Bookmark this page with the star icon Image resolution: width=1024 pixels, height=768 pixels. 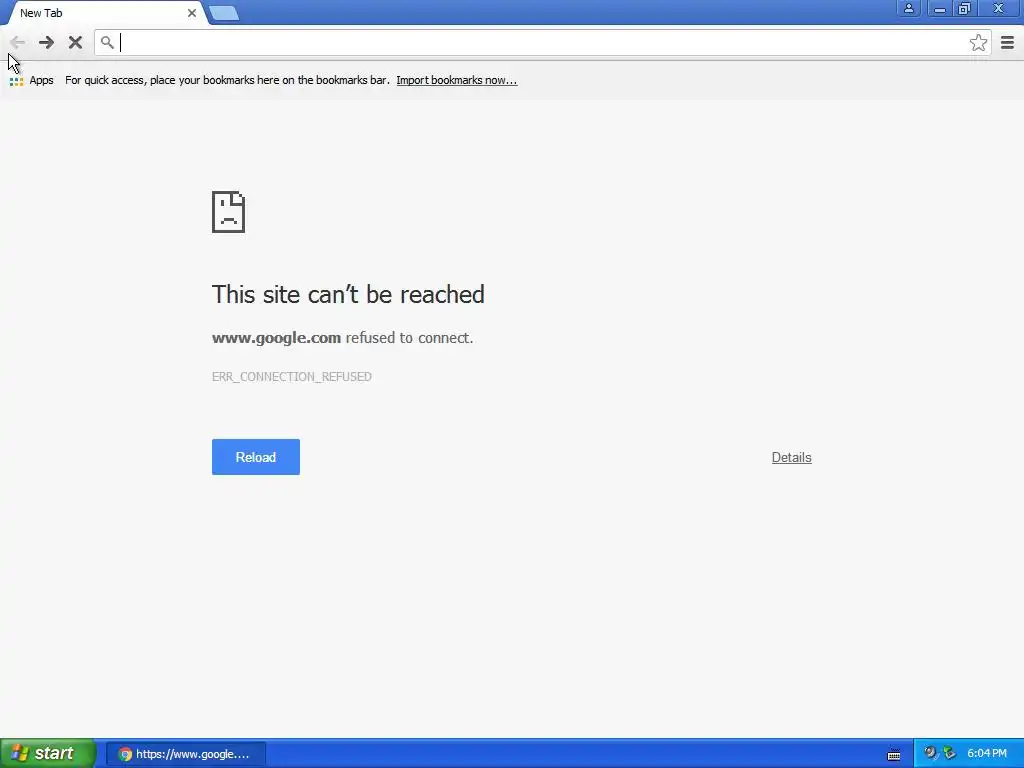pos(978,42)
